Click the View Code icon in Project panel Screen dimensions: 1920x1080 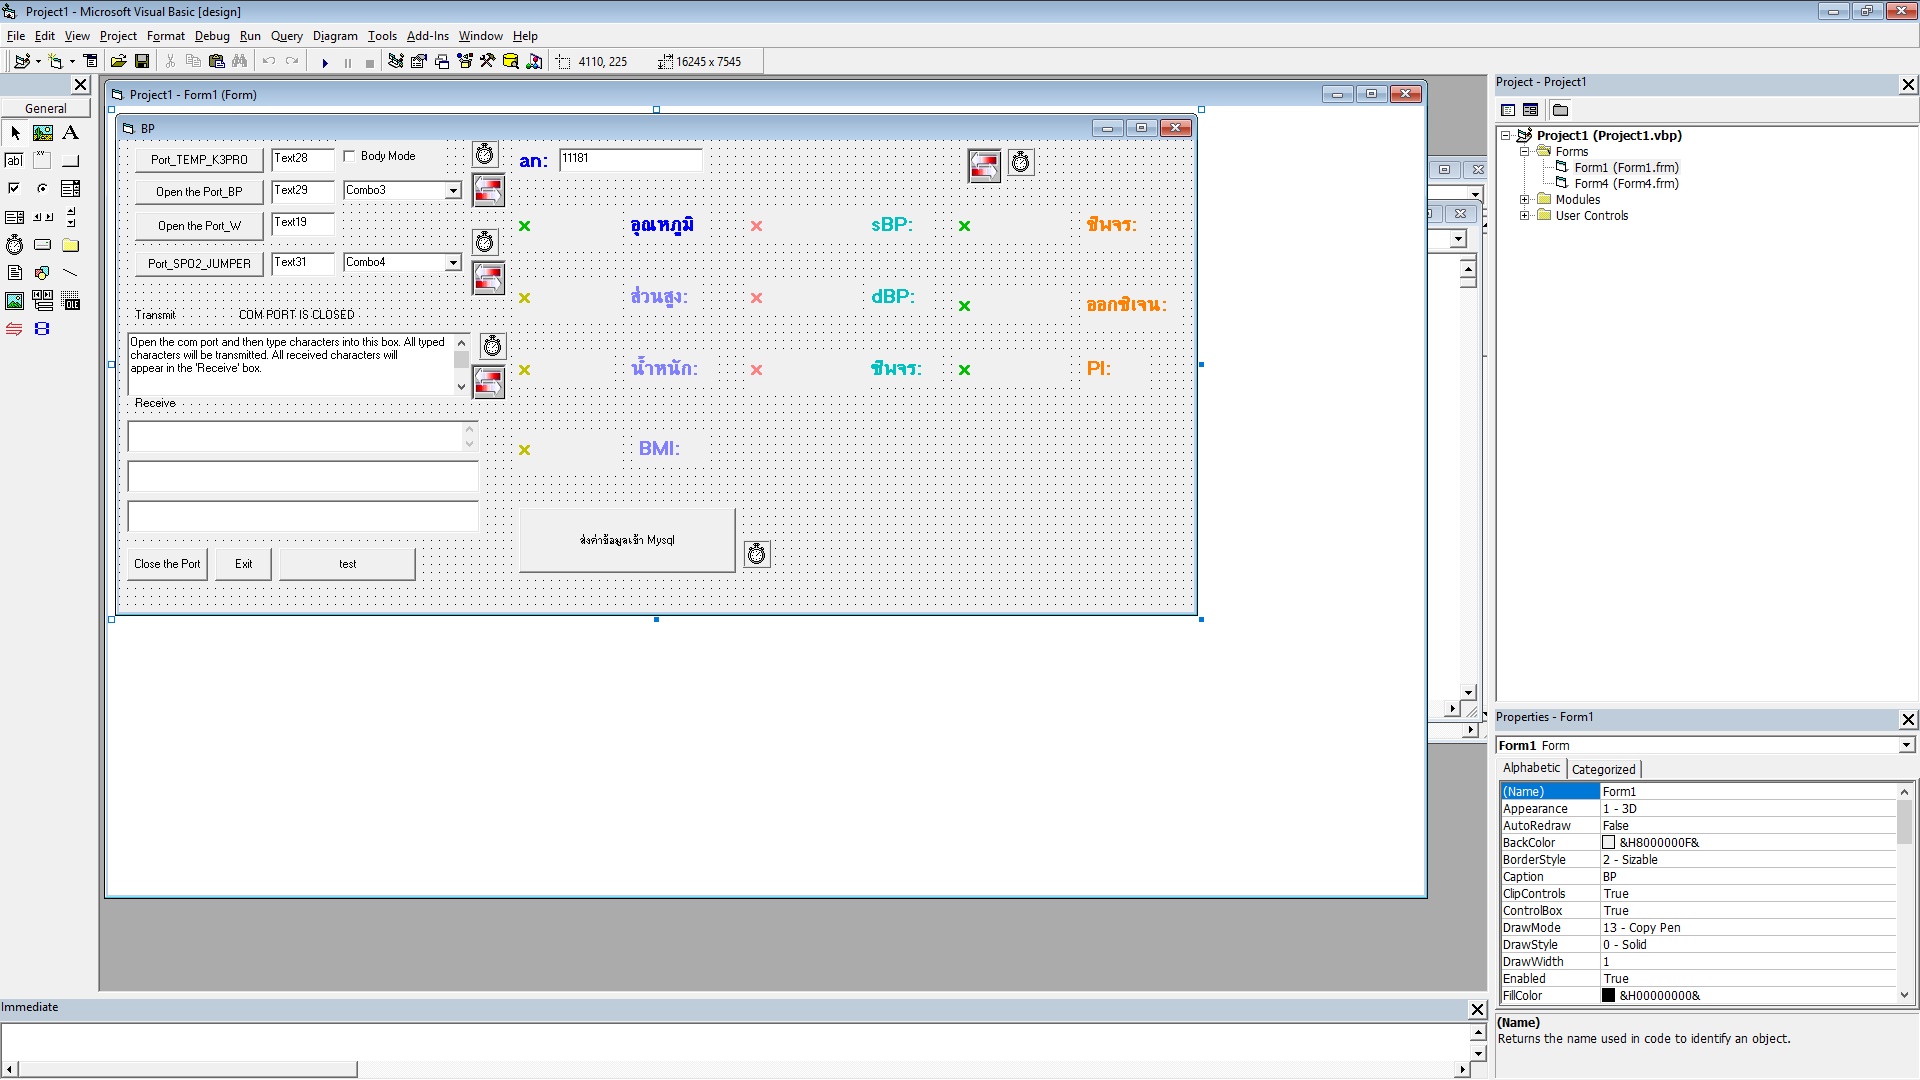coord(1508,110)
